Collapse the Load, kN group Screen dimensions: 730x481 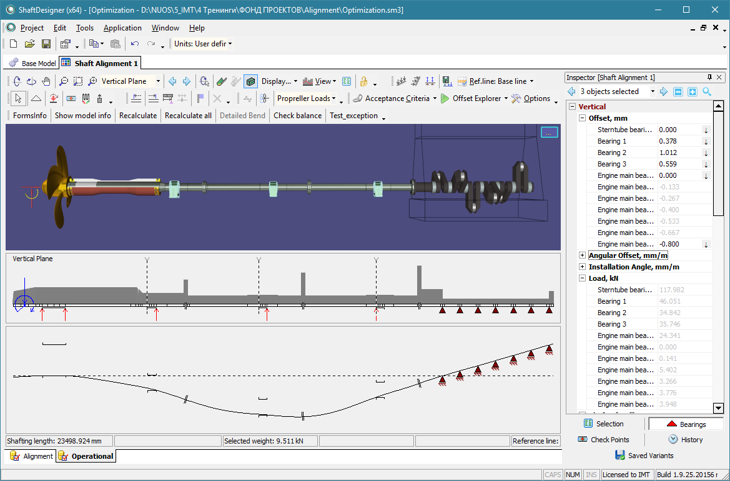[582, 278]
